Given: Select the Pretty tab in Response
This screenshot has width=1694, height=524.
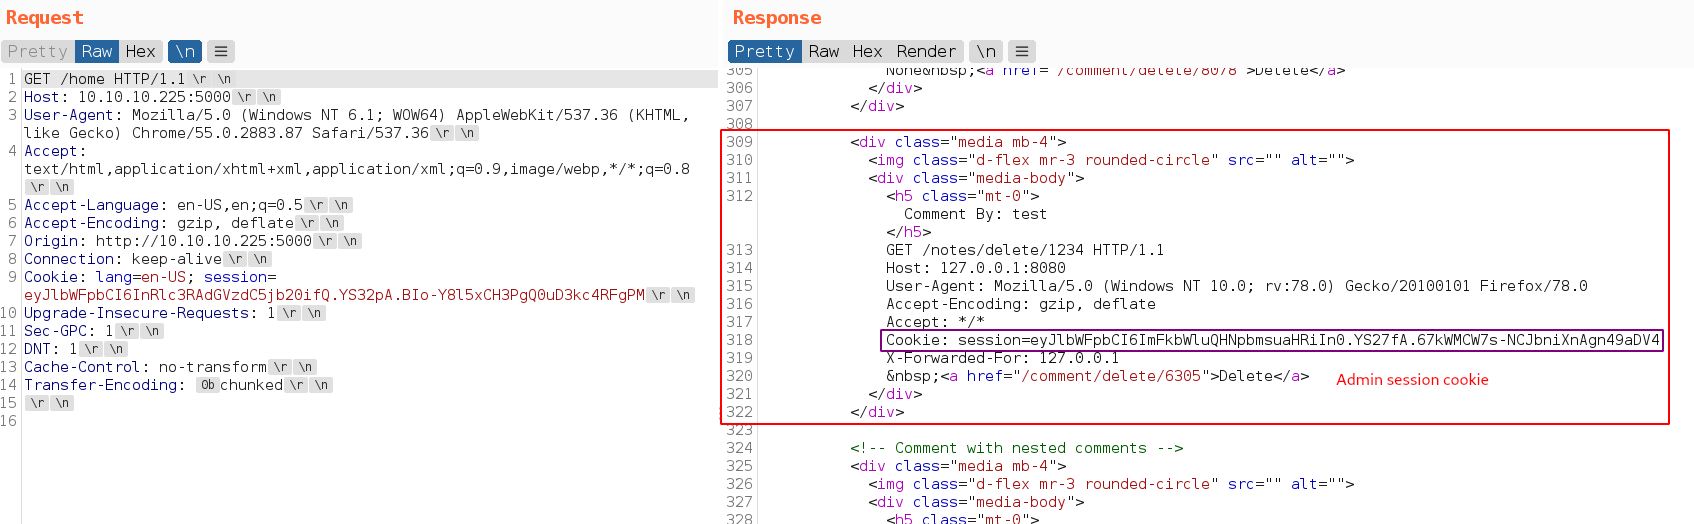Looking at the screenshot, I should click(764, 51).
